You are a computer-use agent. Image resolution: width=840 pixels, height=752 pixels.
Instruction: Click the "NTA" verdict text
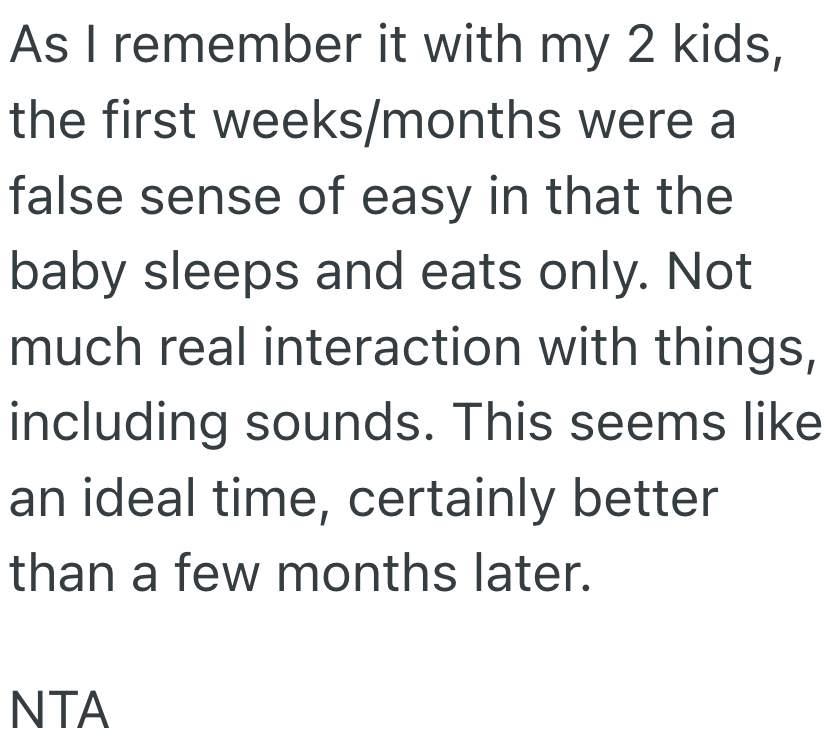59,712
